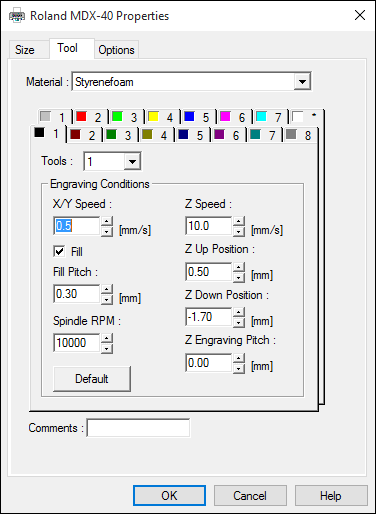Screen dimensions: 376x514
Task: Expand the Tools number dropdown
Action: [132, 162]
